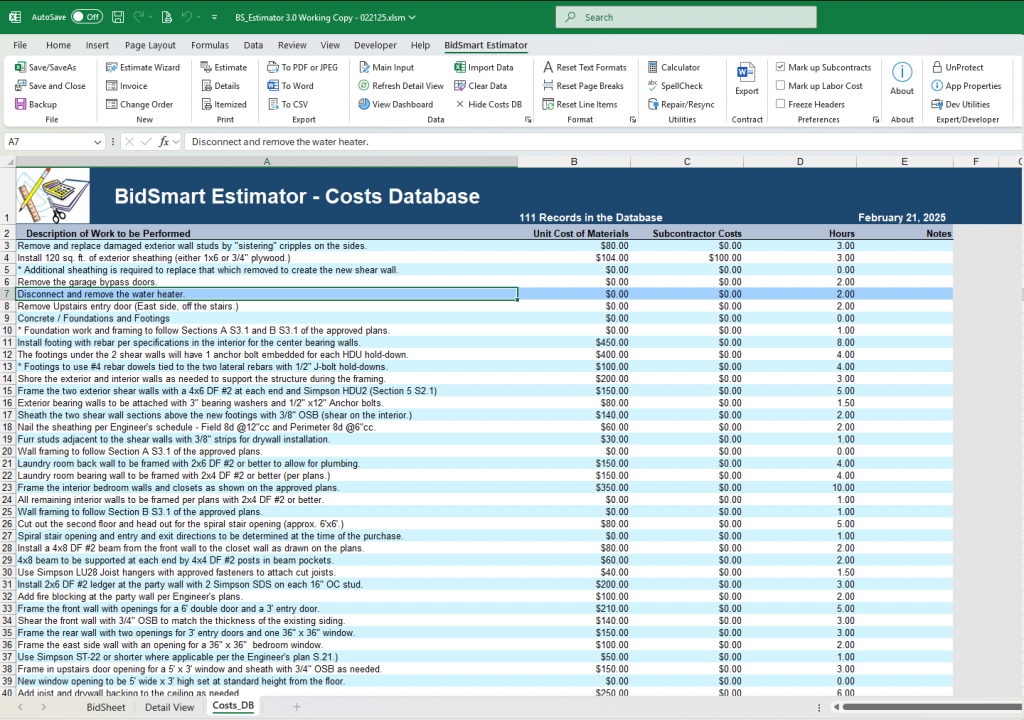This screenshot has height=720, width=1024.
Task: Select all cells with corner button
Action: pos(8,161)
